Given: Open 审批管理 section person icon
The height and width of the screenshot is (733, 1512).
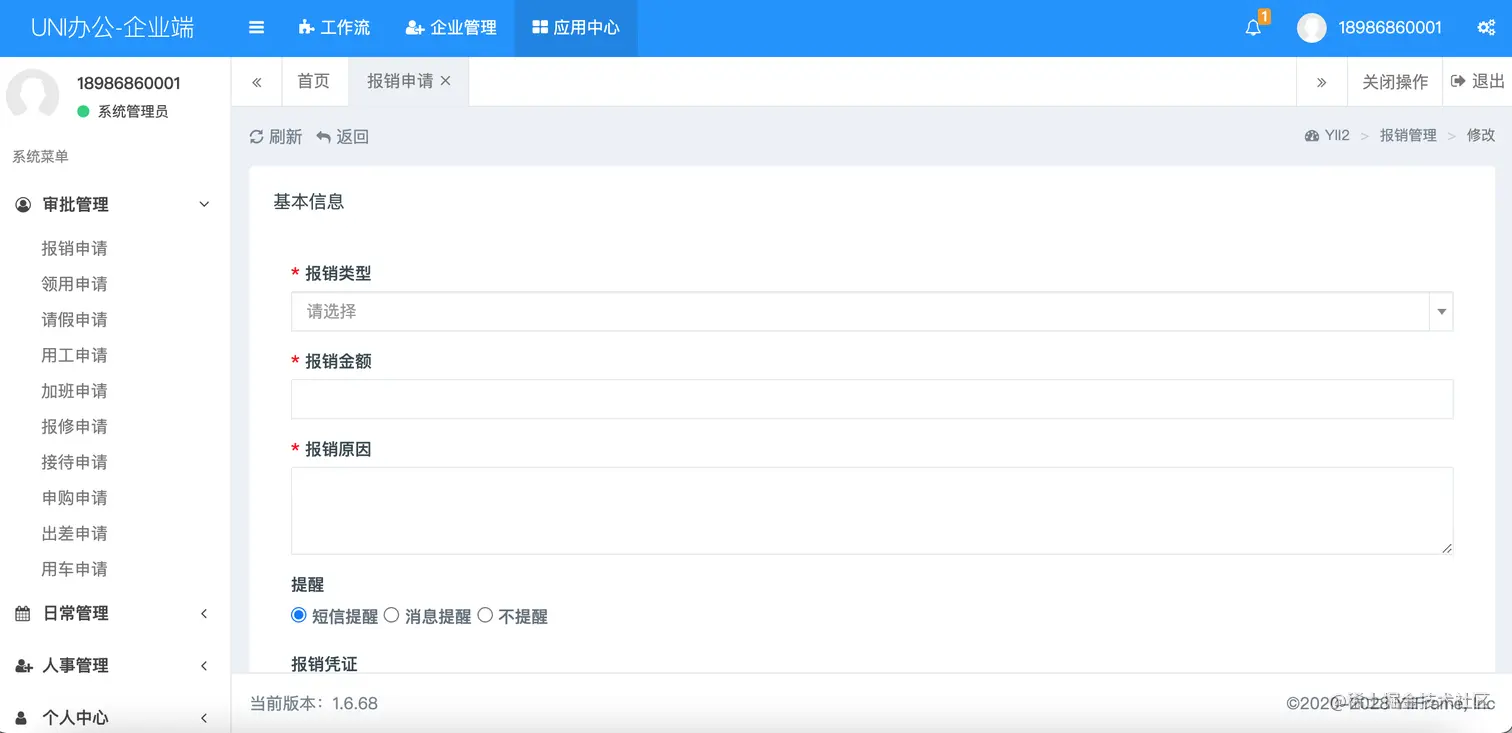Looking at the screenshot, I should 22,204.
